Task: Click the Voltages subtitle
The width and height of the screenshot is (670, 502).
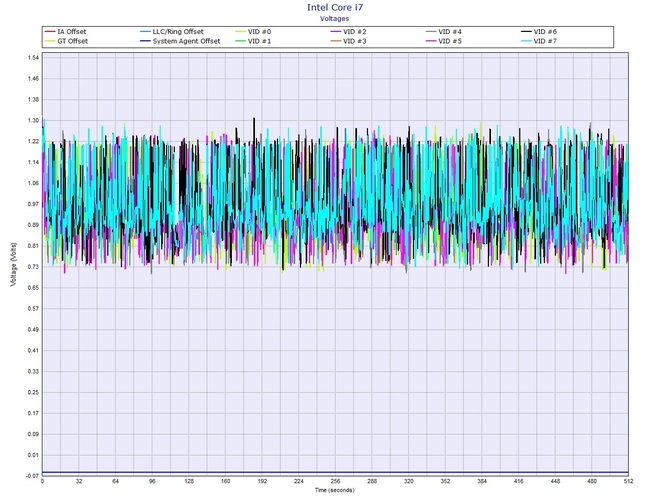Action: click(335, 19)
